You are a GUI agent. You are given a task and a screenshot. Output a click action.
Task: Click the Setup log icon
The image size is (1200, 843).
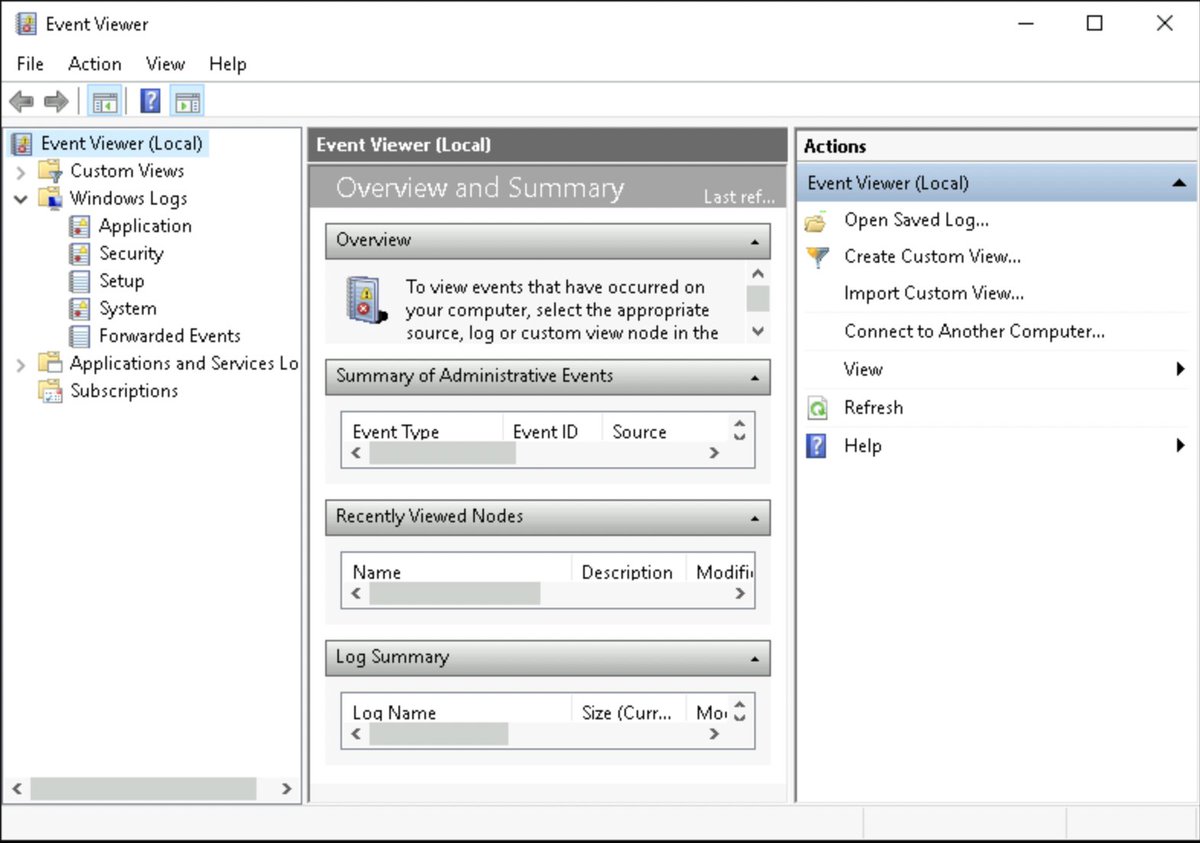(80, 281)
